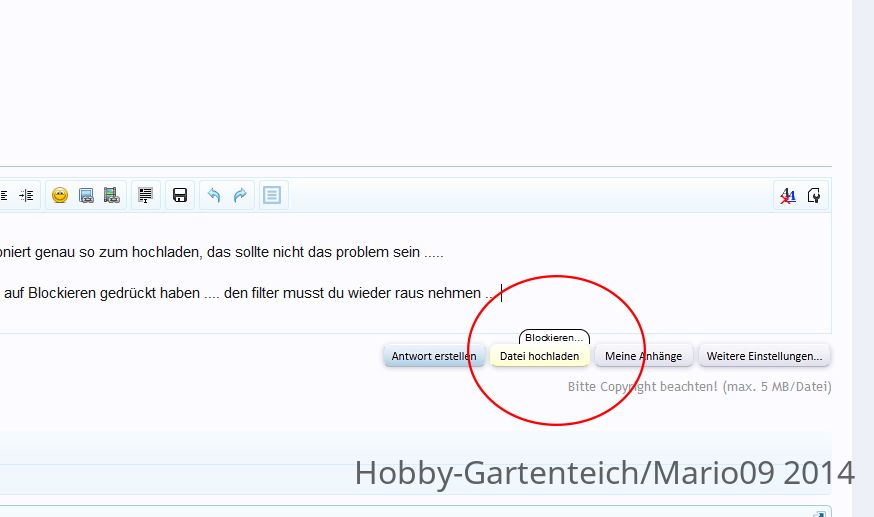Click the grayed text-block toolbar icon

tap(272, 196)
